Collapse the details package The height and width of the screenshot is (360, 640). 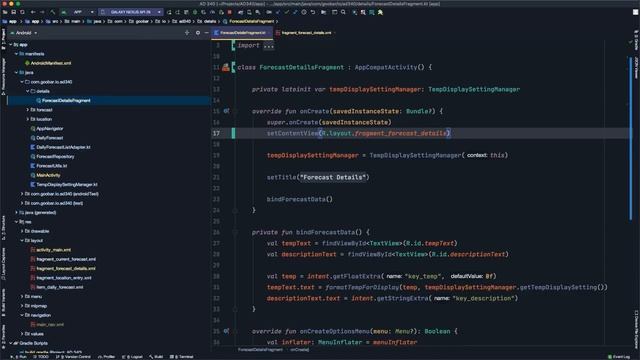[x=28, y=91]
